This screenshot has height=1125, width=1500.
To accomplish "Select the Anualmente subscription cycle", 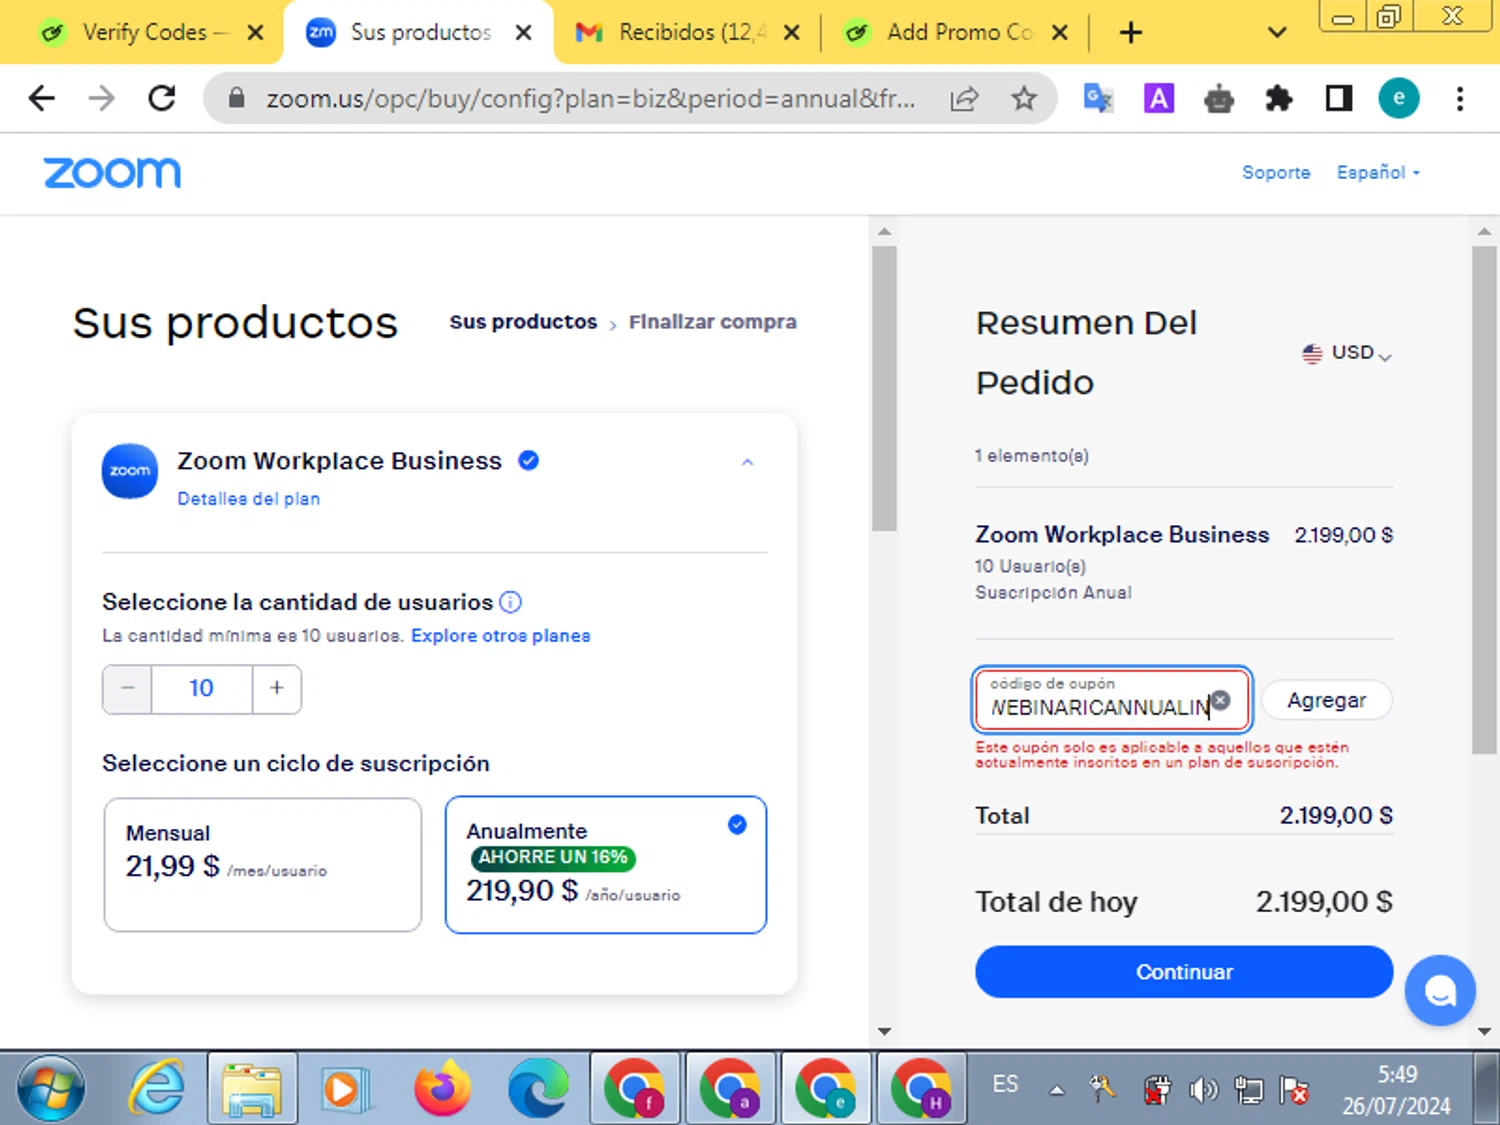I will click(x=606, y=865).
